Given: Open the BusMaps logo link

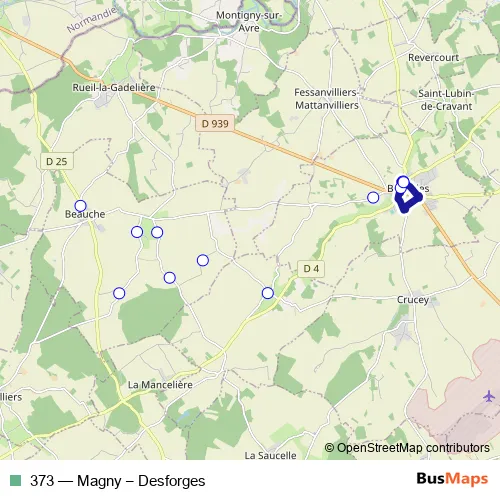Looking at the screenshot, I should (x=452, y=478).
